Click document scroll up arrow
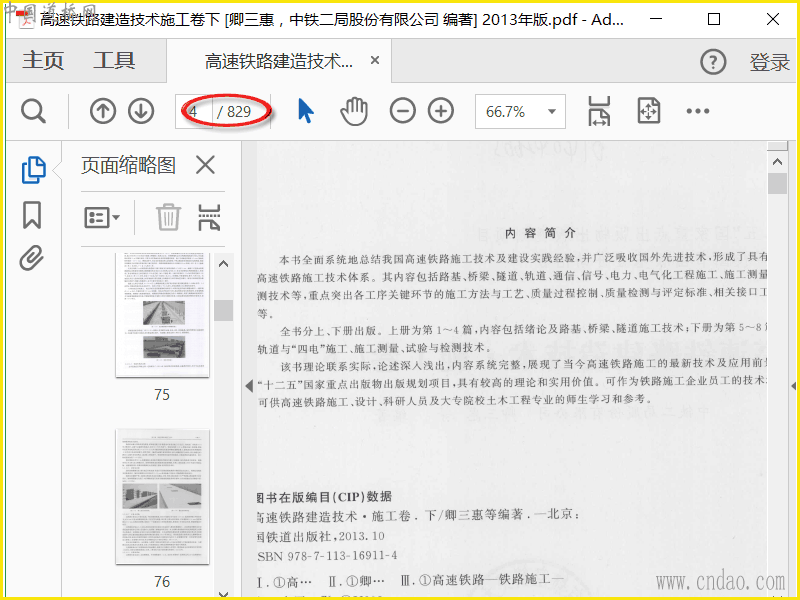Image resolution: width=800 pixels, height=600 pixels. [x=777, y=162]
